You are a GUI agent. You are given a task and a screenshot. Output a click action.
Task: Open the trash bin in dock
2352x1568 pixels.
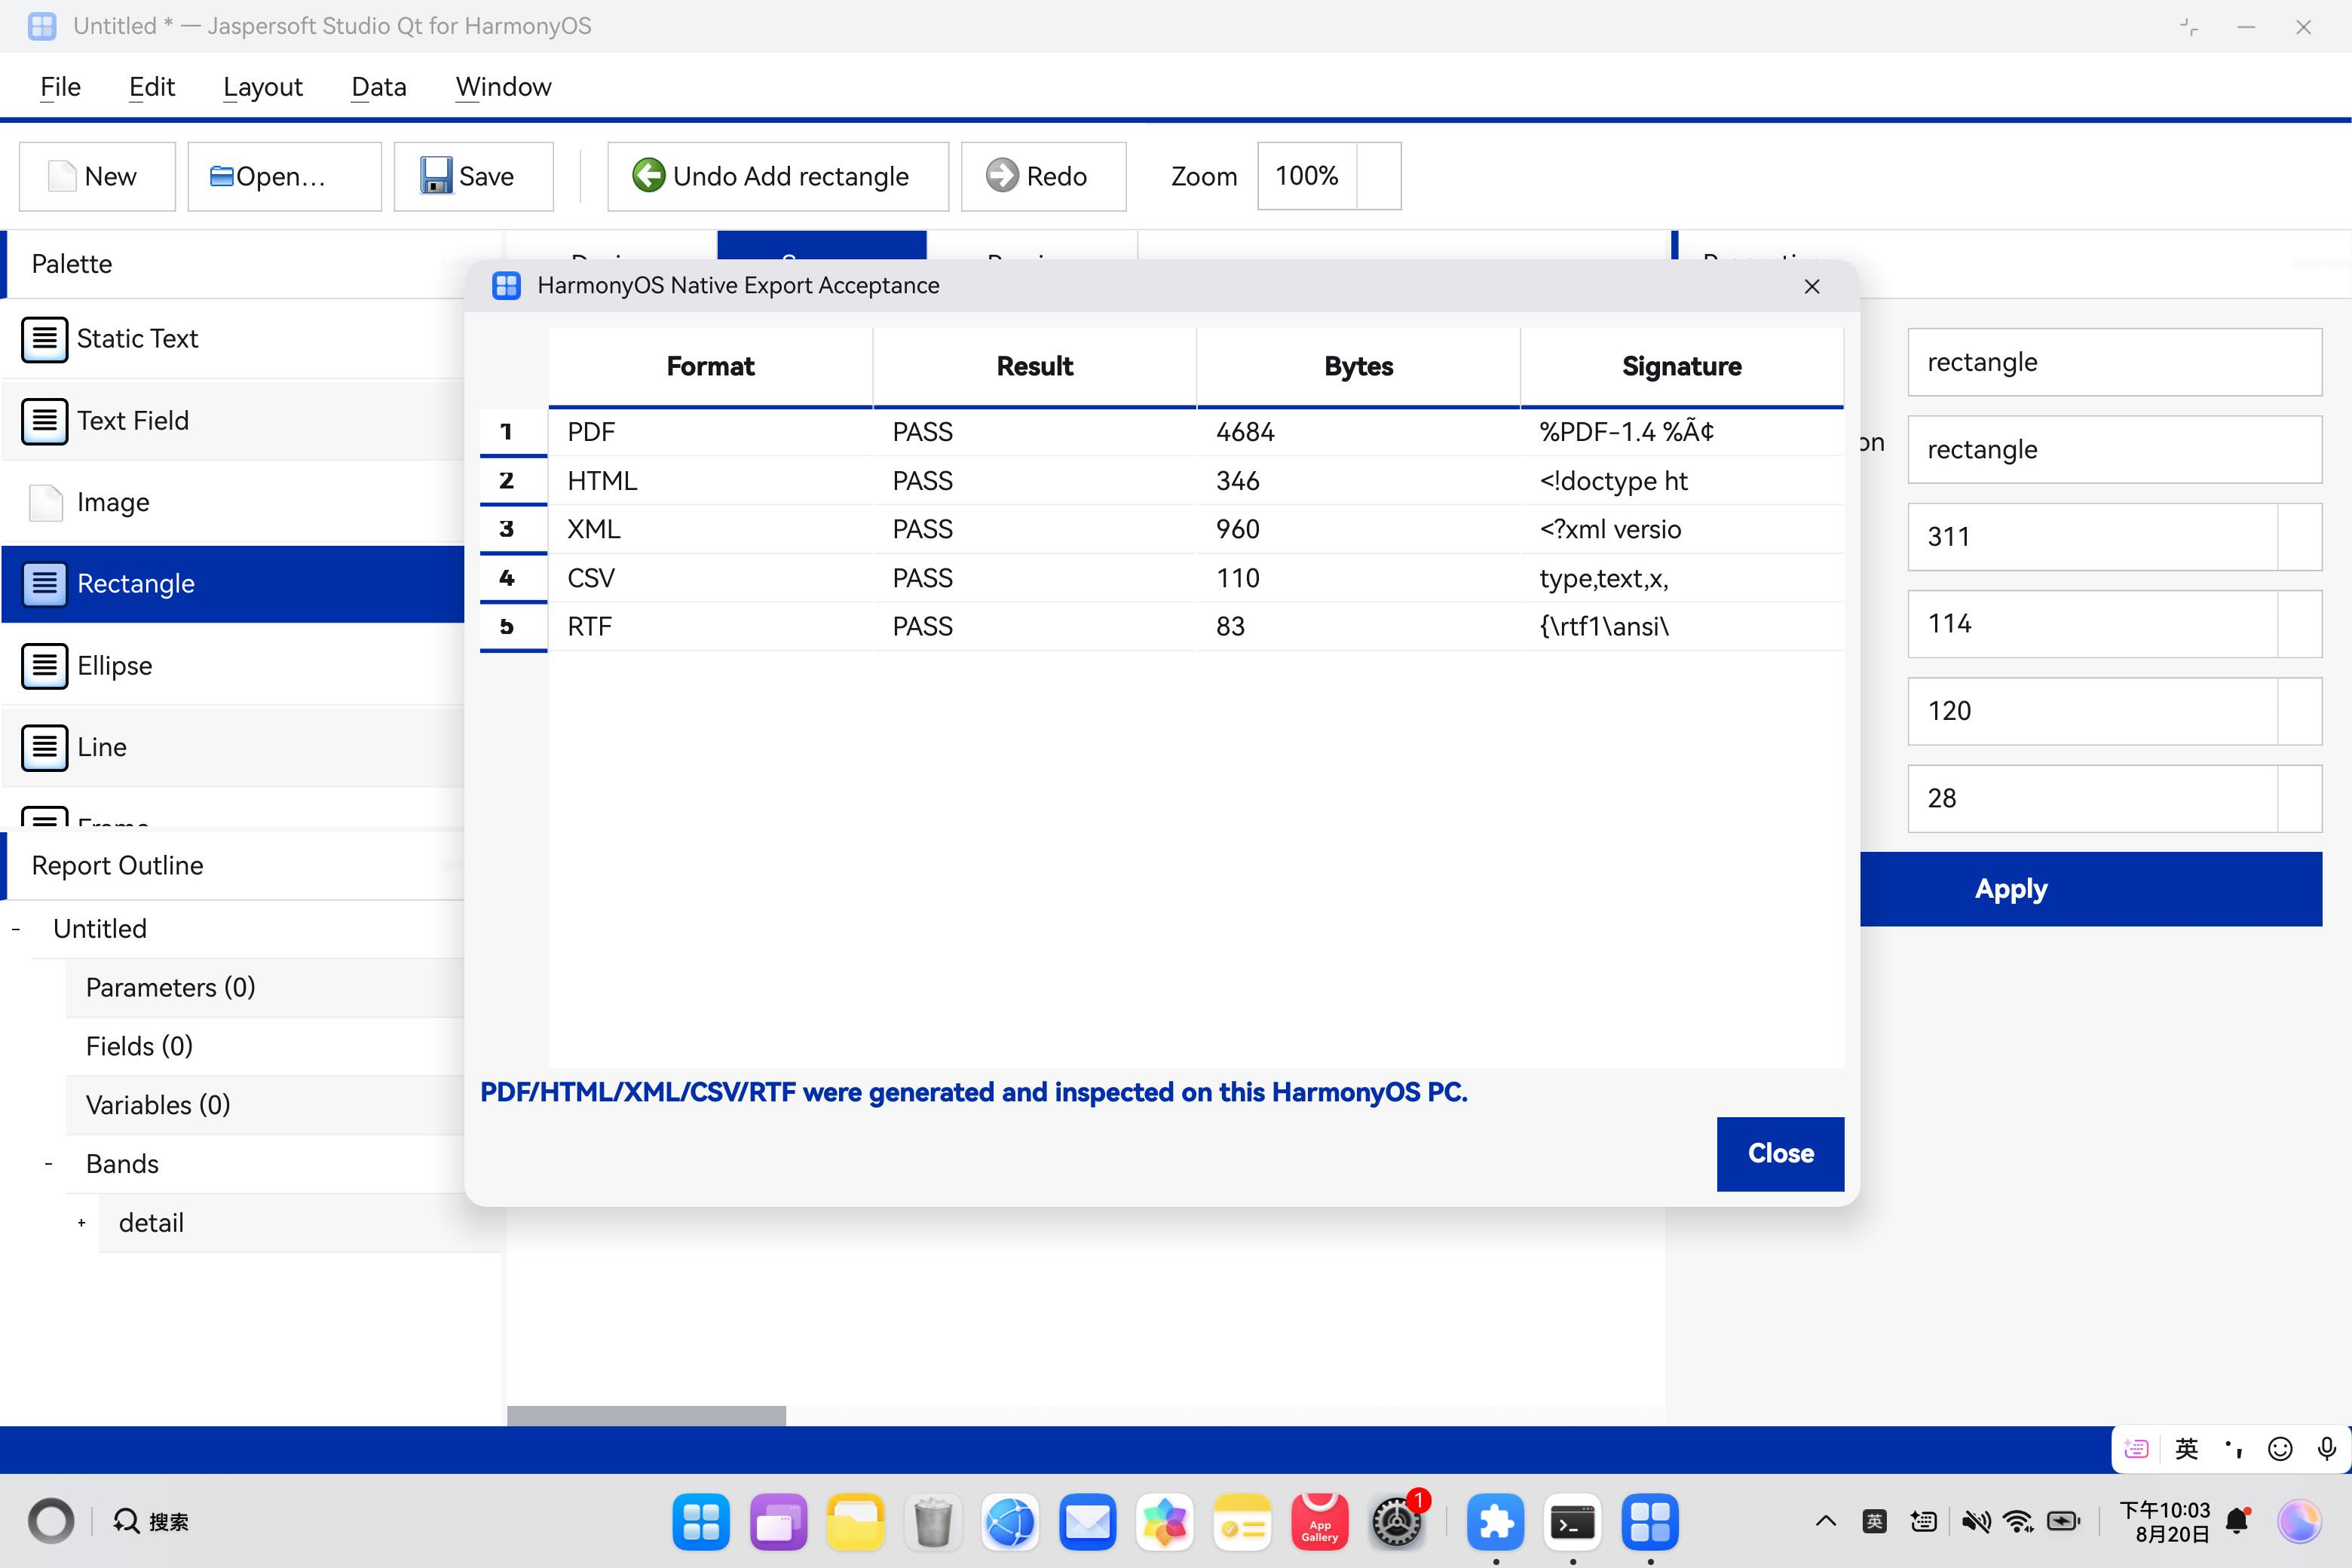(x=933, y=1522)
